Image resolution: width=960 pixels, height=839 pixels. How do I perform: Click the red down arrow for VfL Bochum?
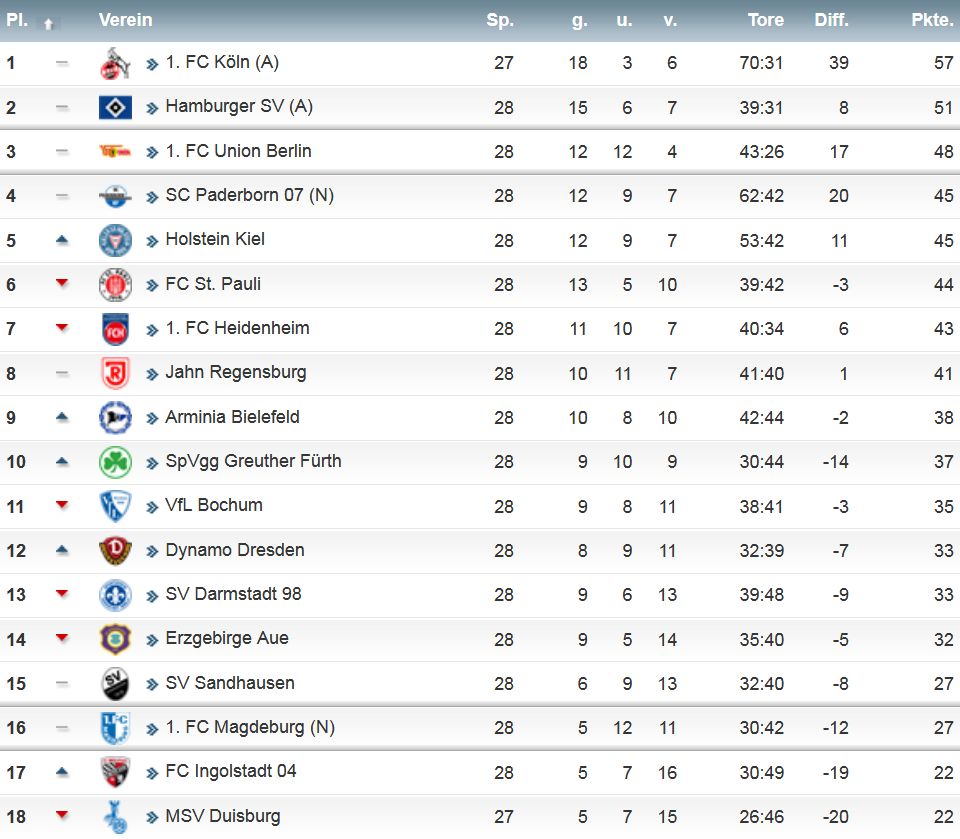click(62, 505)
